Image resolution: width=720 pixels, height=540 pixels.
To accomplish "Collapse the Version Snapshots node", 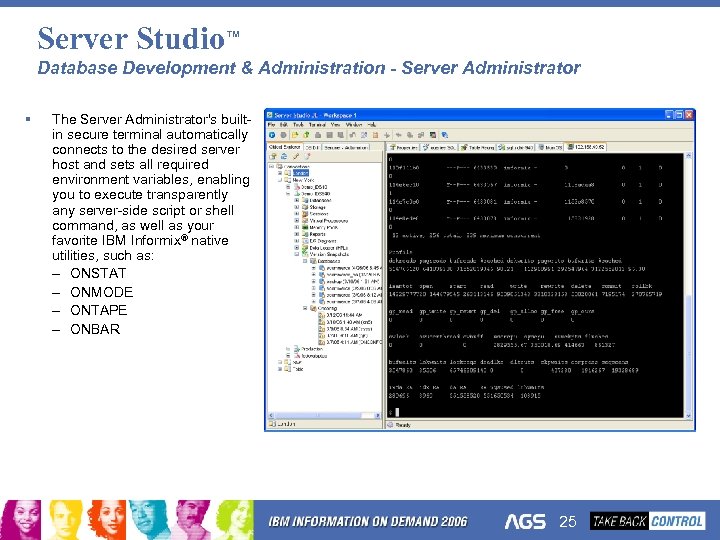I will [x=297, y=254].
